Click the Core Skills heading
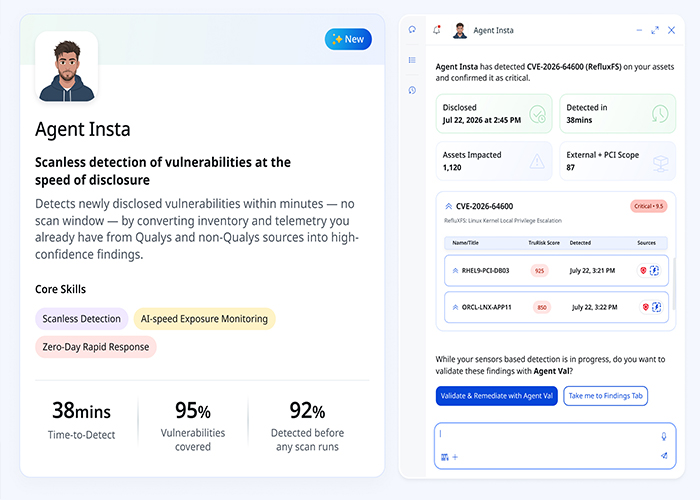700x500 pixels. pyautogui.click(x=60, y=289)
